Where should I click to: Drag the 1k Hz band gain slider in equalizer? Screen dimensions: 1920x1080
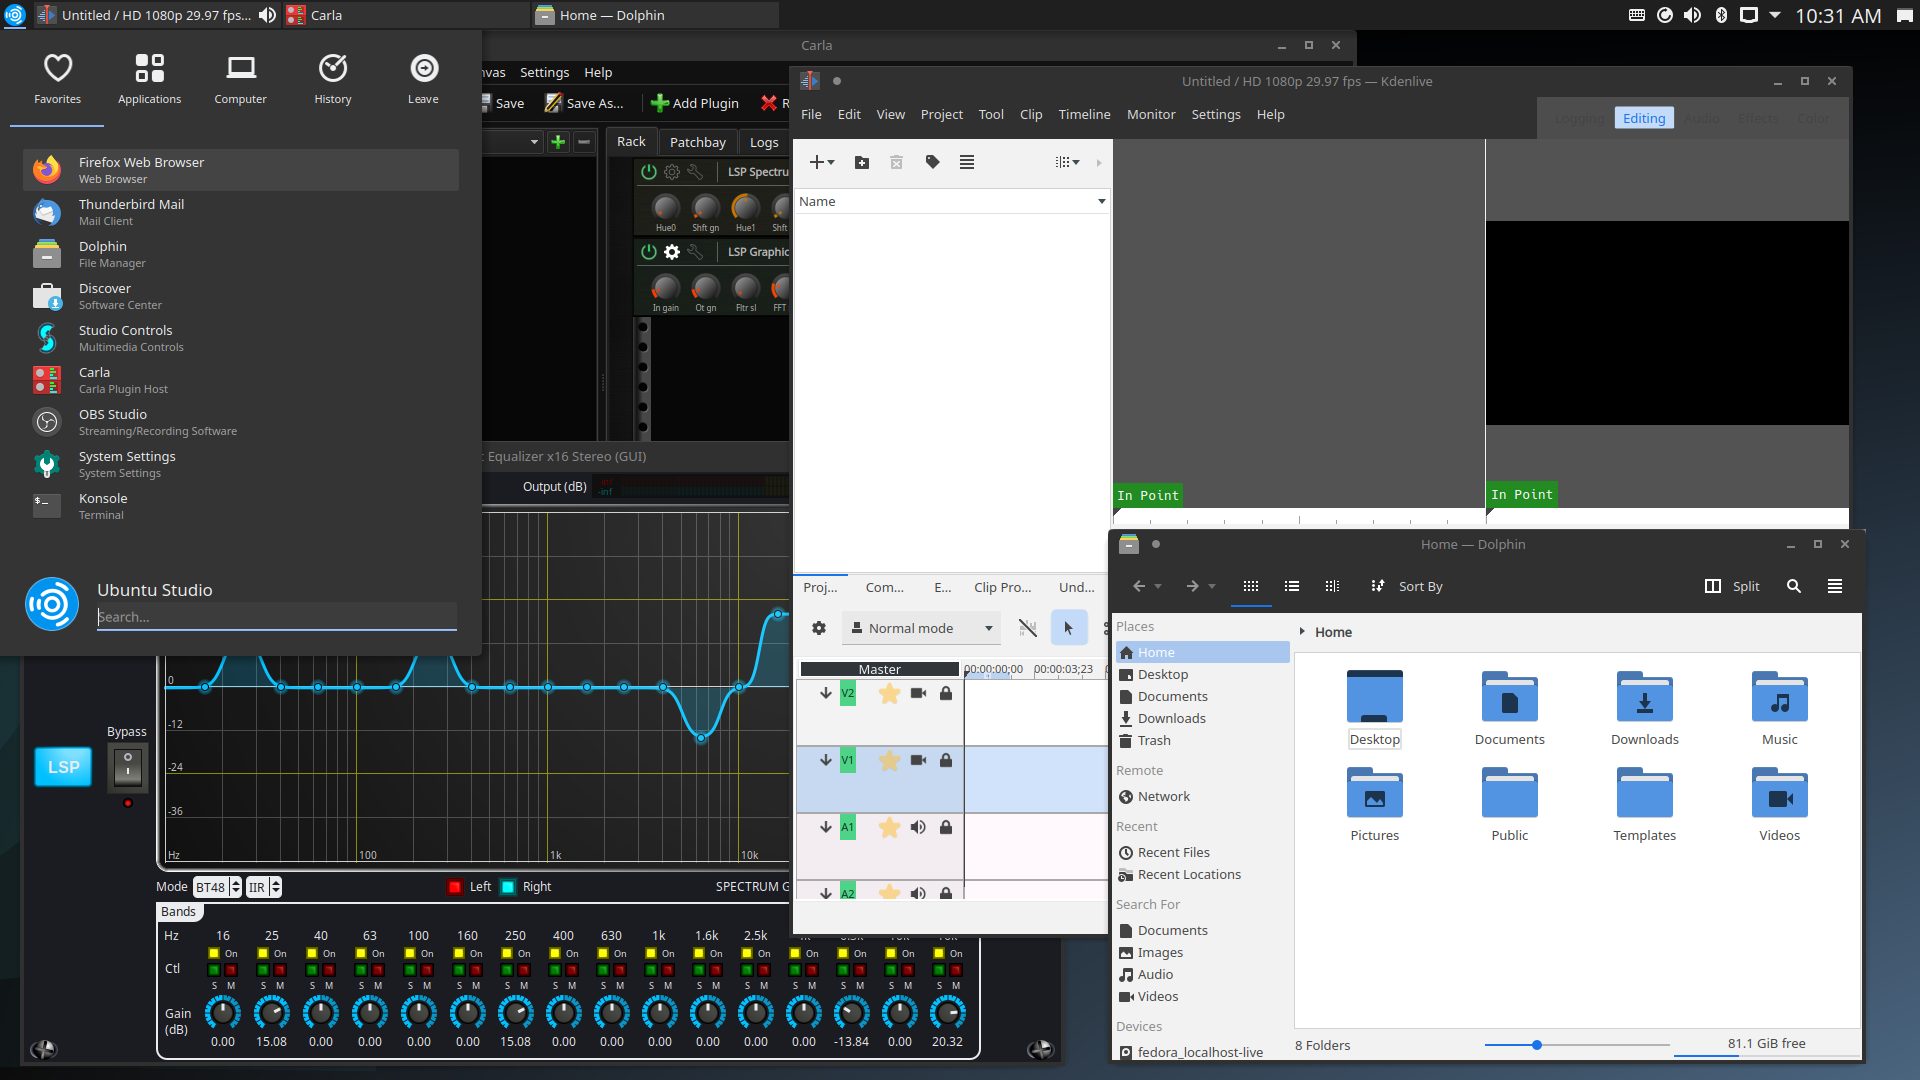coord(657,1013)
